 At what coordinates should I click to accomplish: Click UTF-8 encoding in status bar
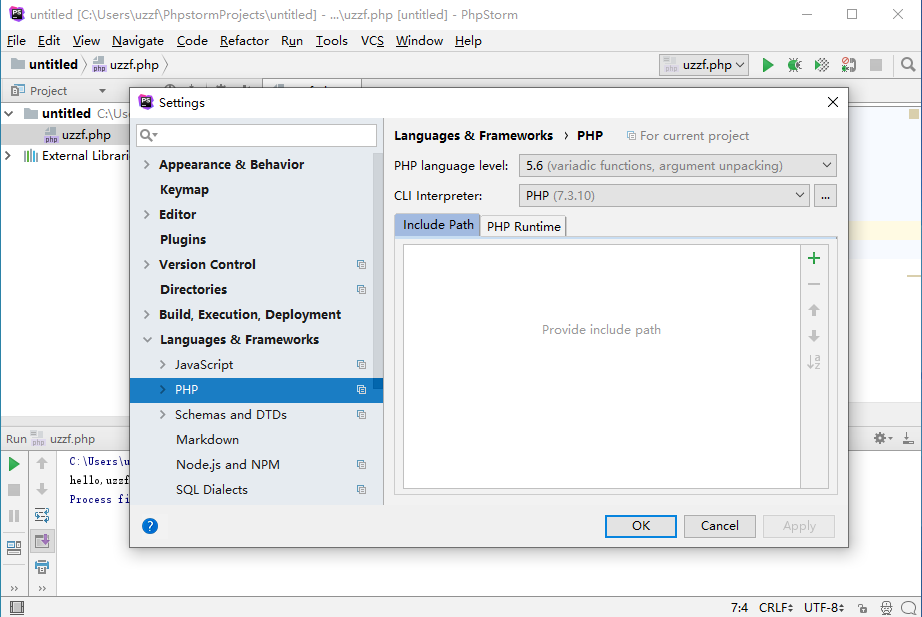click(824, 608)
